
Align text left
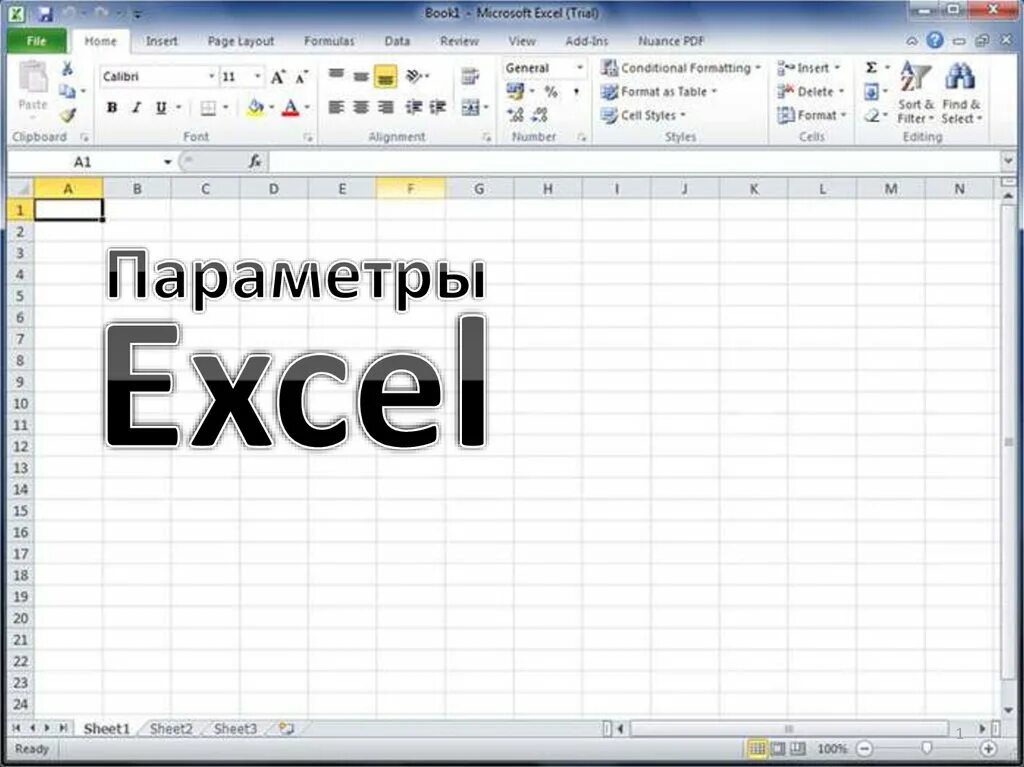tap(336, 106)
